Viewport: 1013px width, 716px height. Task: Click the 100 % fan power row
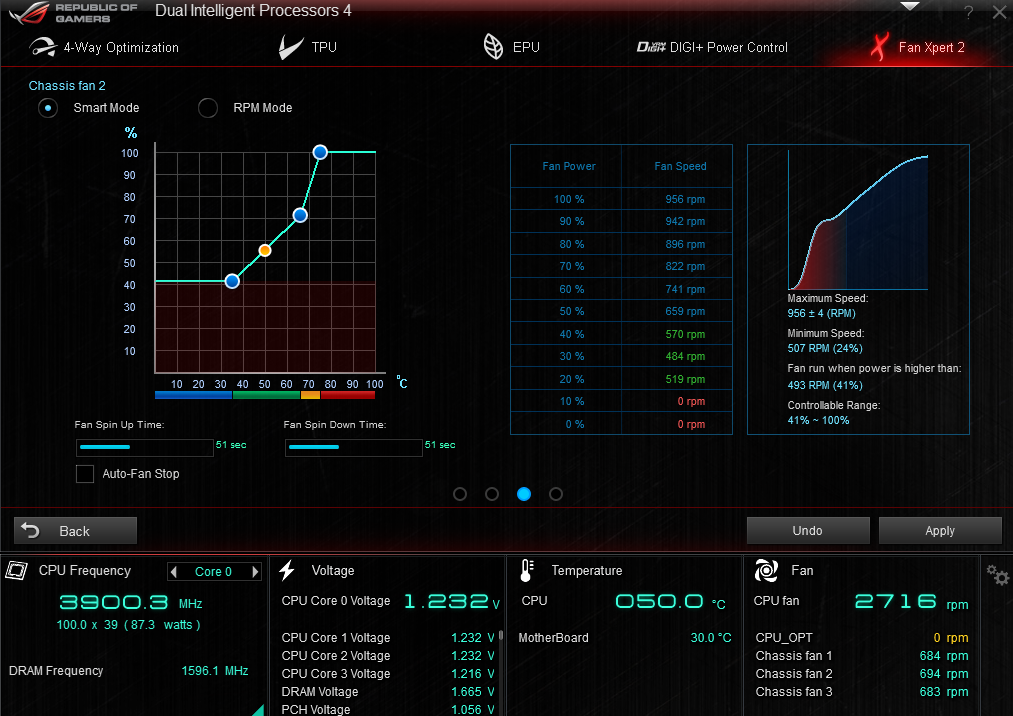(621, 199)
